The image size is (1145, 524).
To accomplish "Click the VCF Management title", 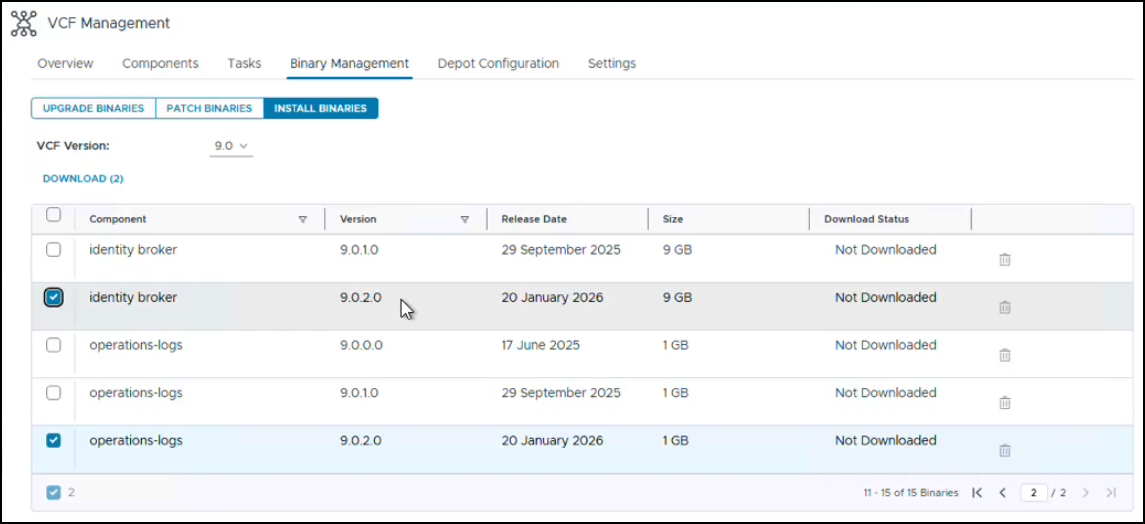I will point(108,23).
